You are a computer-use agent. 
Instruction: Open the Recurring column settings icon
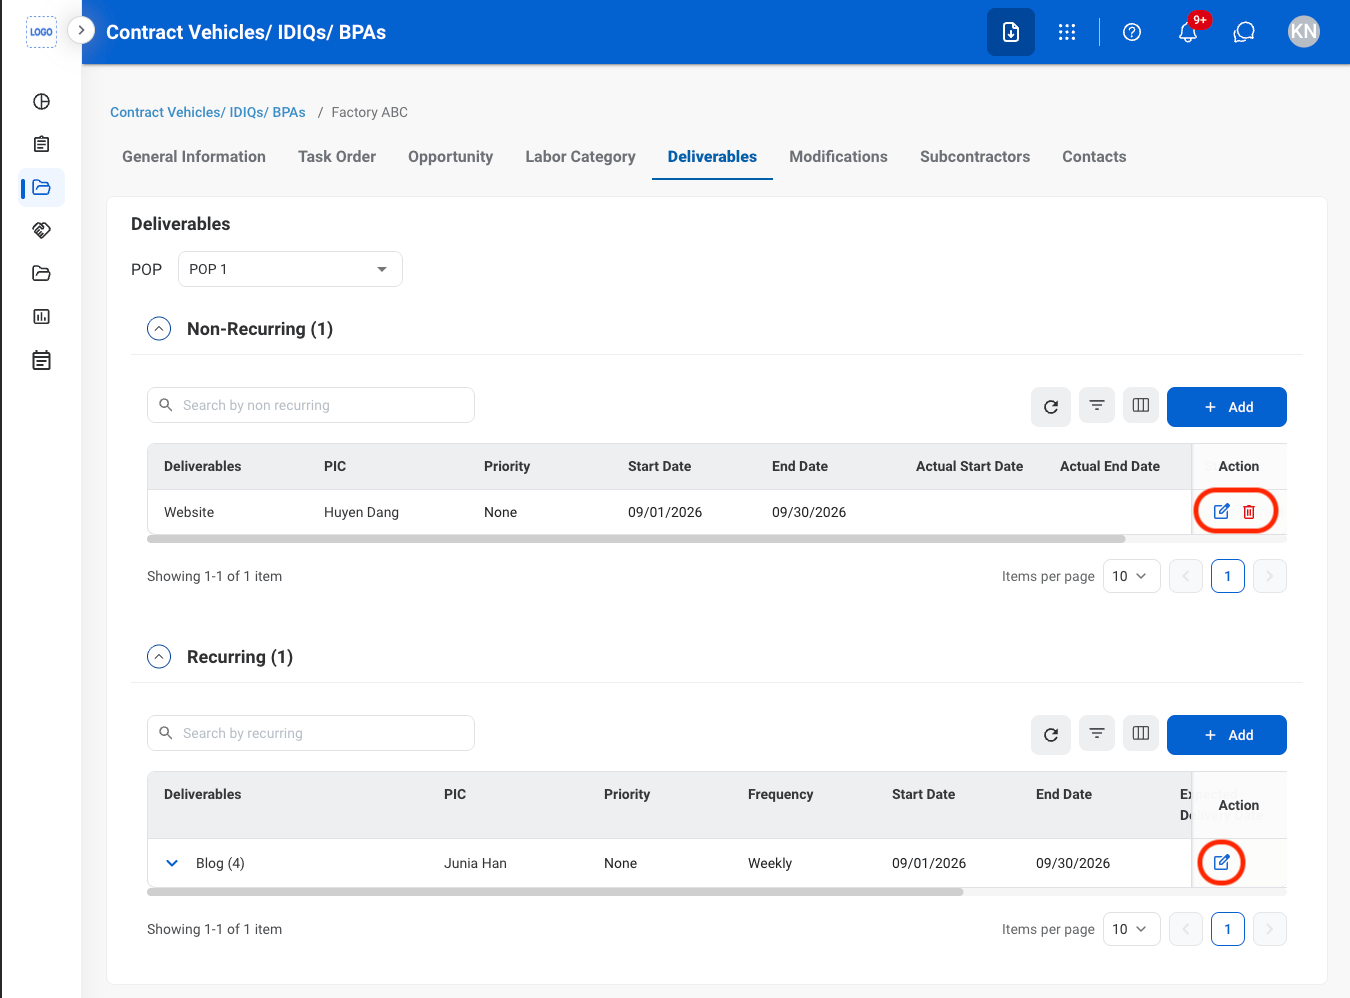[x=1141, y=733]
